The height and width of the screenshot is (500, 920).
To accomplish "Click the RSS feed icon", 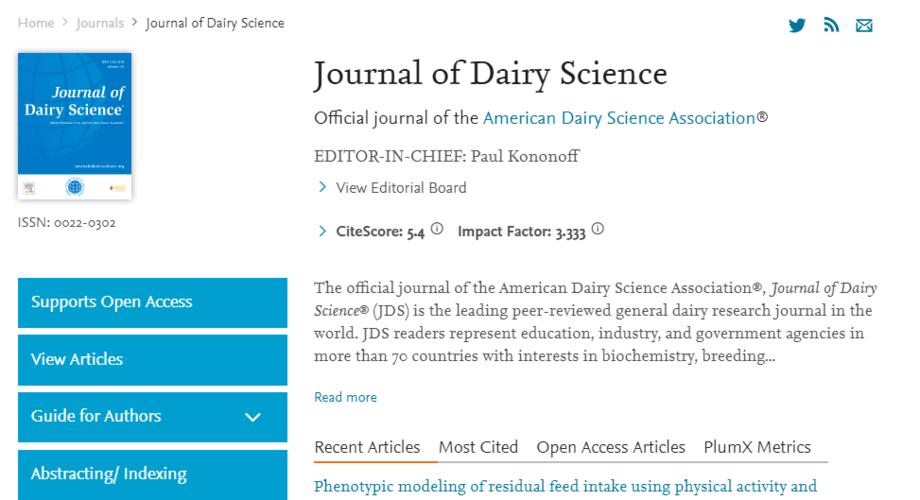I will [831, 25].
